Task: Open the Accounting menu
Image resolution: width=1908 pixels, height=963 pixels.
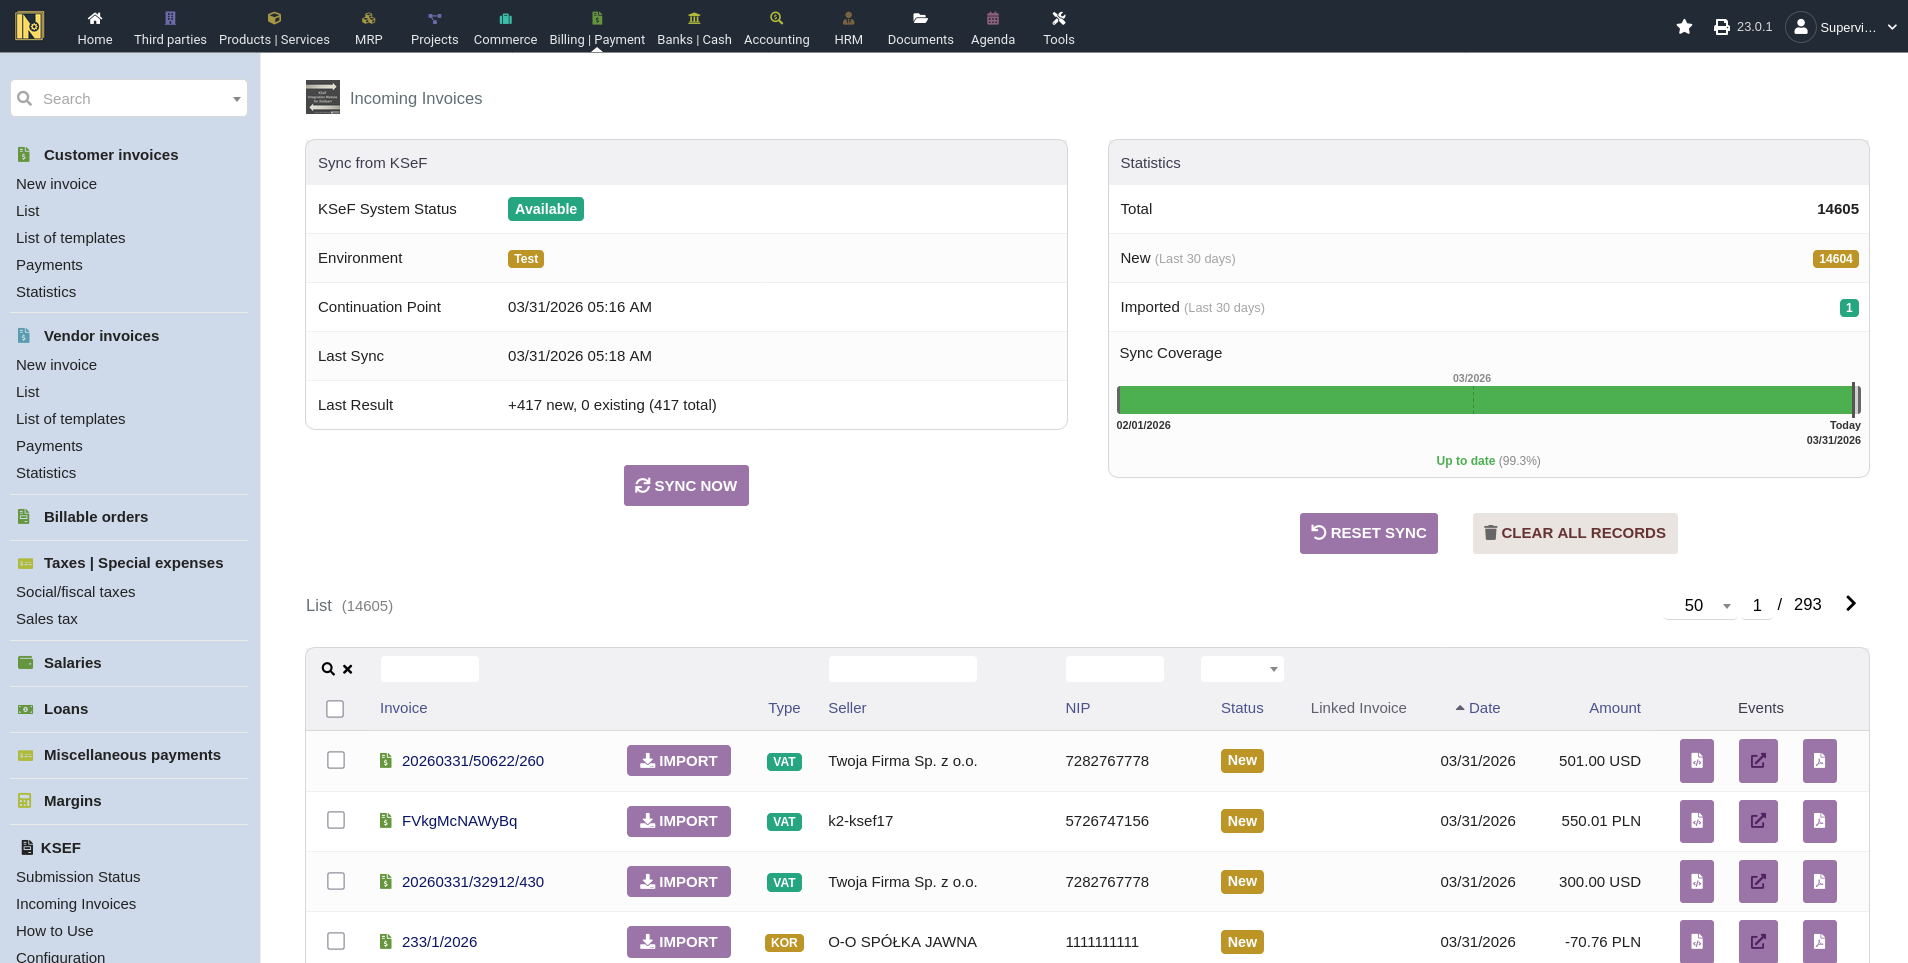Action: coord(776,27)
